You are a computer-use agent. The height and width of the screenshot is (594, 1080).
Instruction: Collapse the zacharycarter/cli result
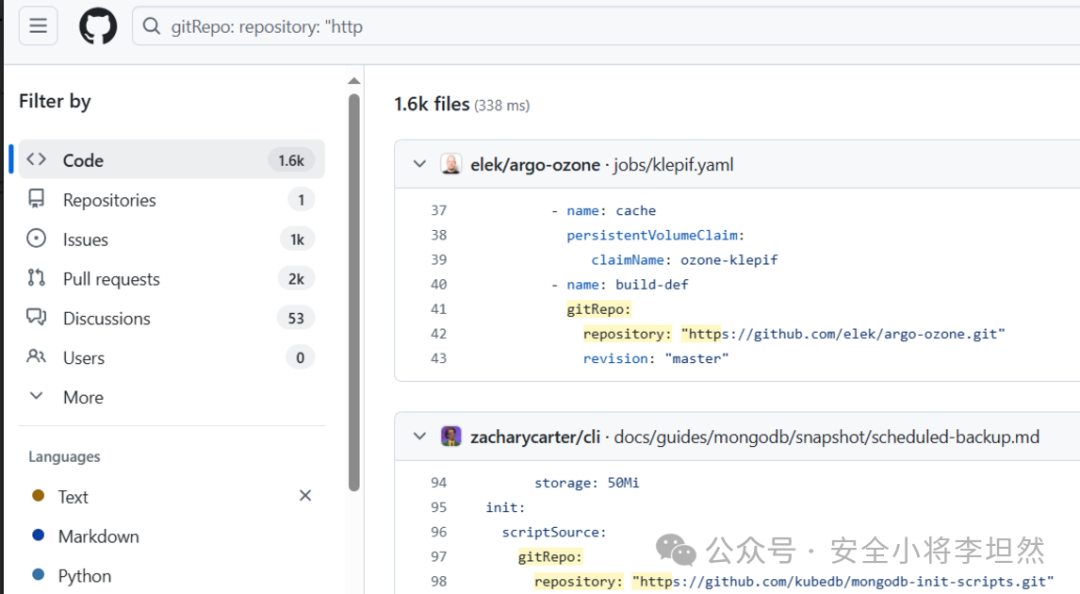pyautogui.click(x=419, y=436)
